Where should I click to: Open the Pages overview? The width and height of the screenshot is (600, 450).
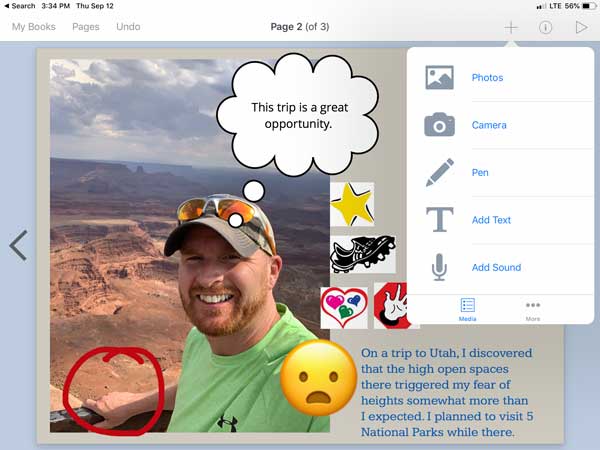pos(86,27)
